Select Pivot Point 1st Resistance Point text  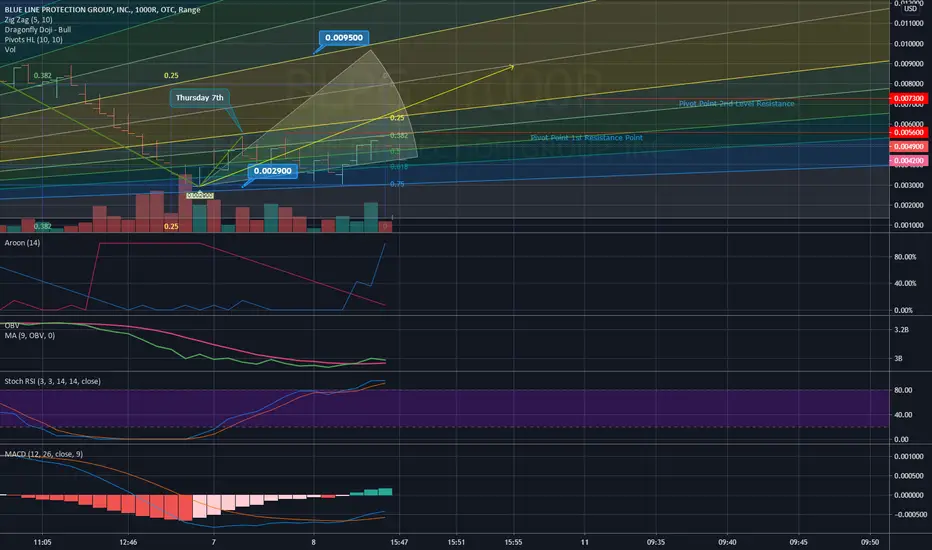(x=586, y=137)
